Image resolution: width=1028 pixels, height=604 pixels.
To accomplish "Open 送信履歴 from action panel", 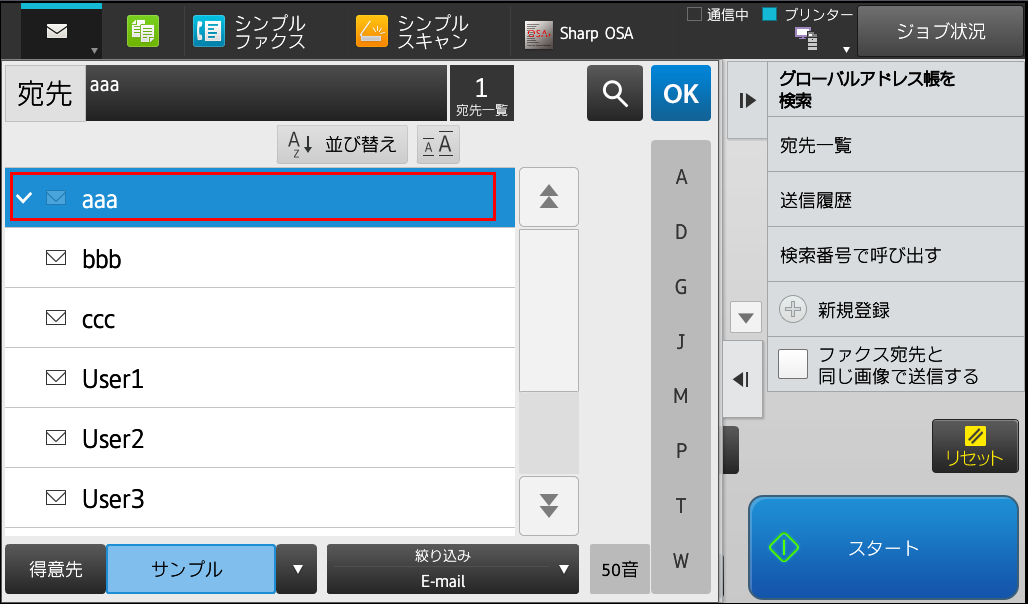I will point(895,200).
